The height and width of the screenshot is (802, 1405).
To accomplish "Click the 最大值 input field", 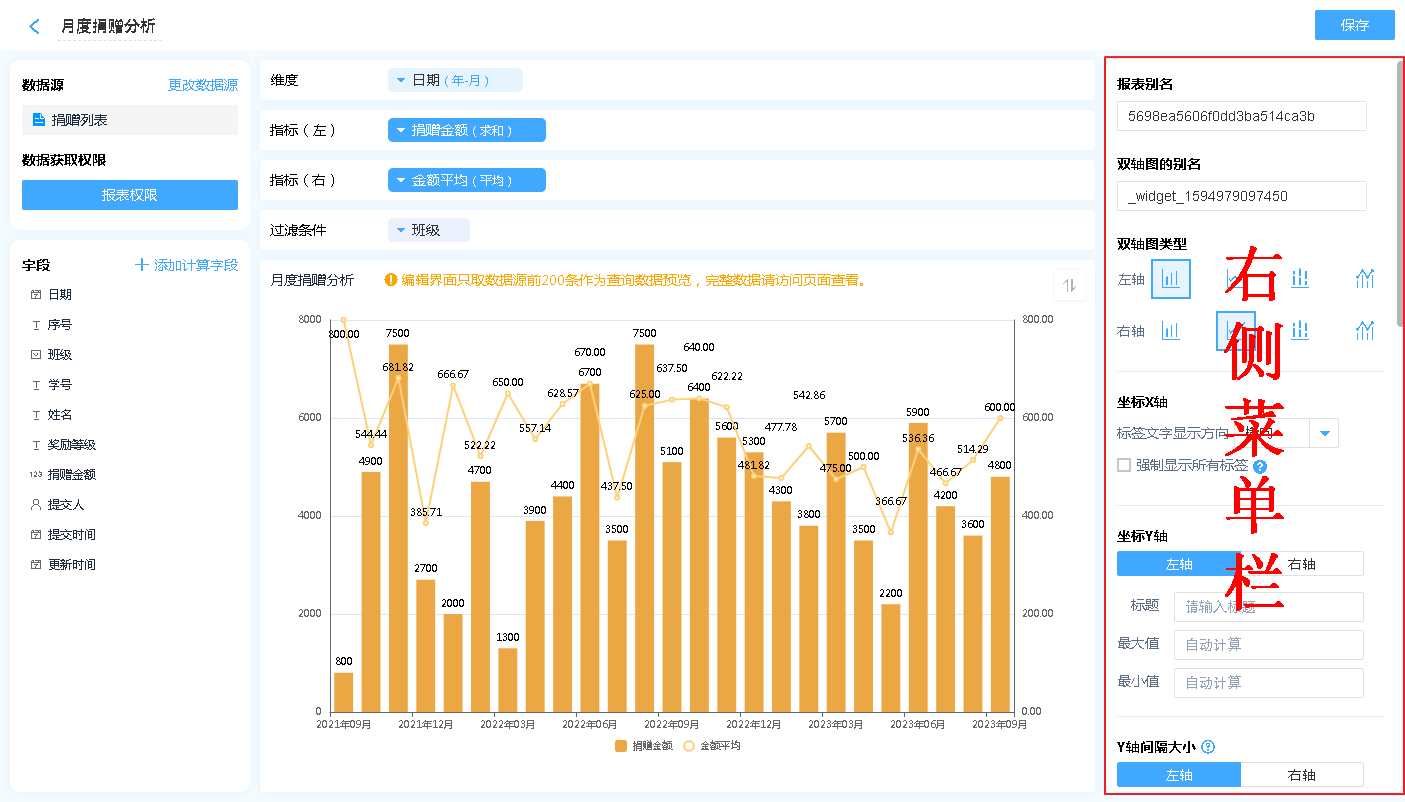I will coord(1268,645).
